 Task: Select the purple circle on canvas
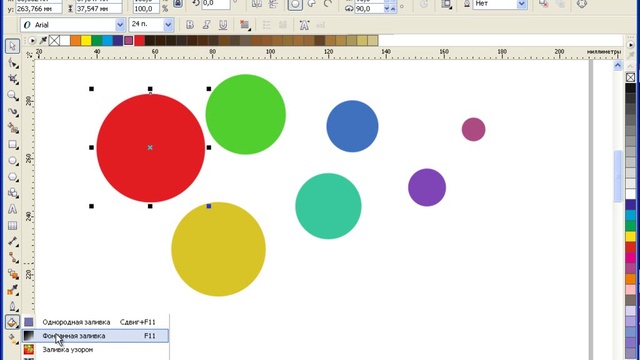(427, 187)
